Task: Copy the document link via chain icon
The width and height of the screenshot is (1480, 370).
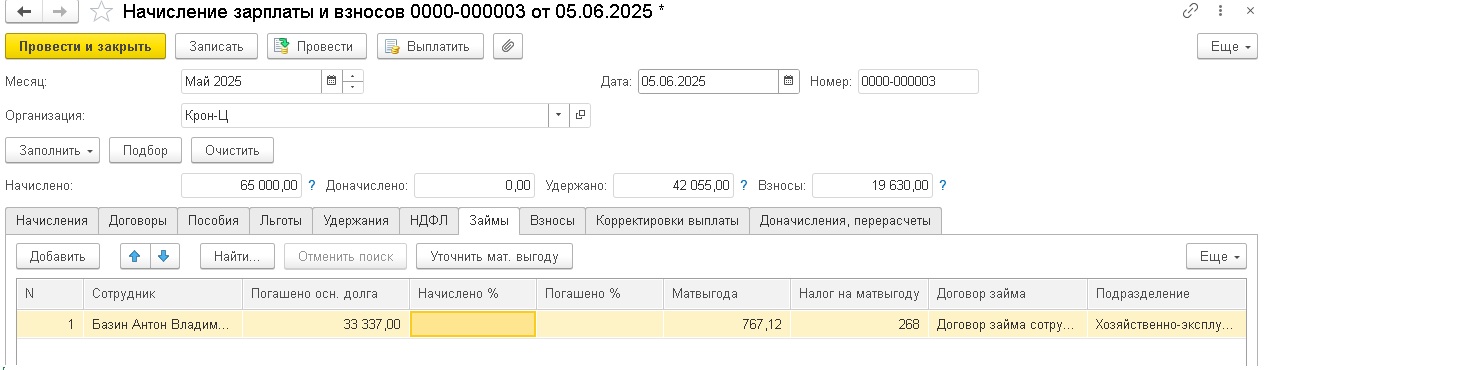Action: click(1190, 12)
